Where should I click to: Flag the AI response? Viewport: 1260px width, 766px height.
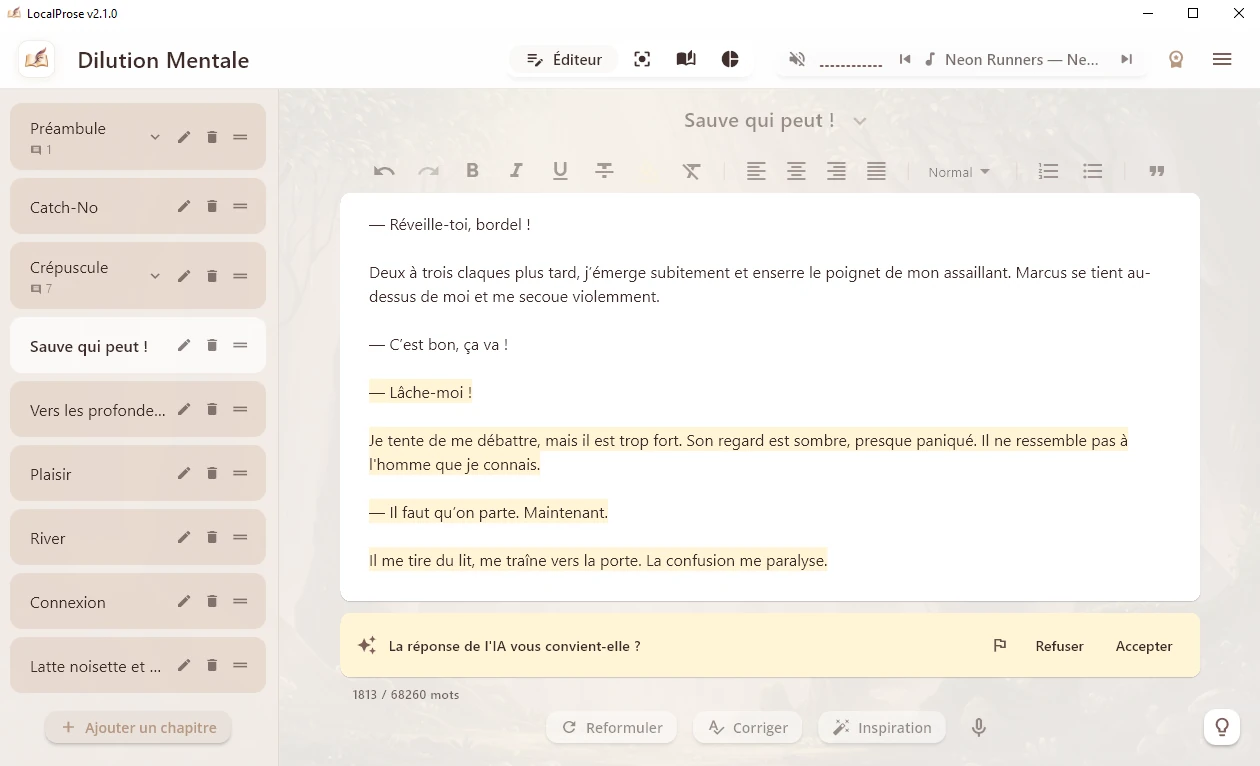pos(999,646)
